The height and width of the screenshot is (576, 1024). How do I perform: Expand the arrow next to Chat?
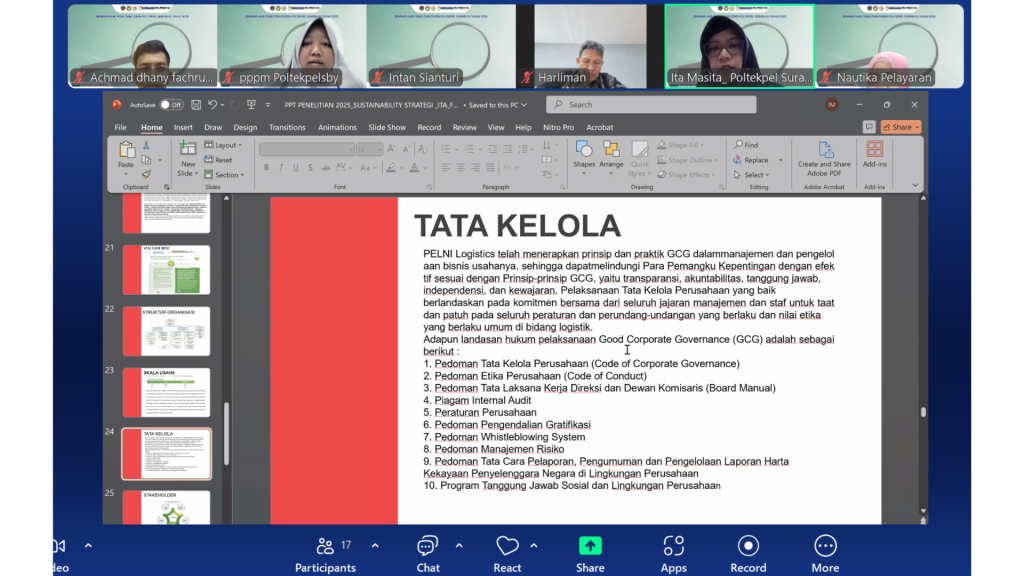pyautogui.click(x=459, y=546)
